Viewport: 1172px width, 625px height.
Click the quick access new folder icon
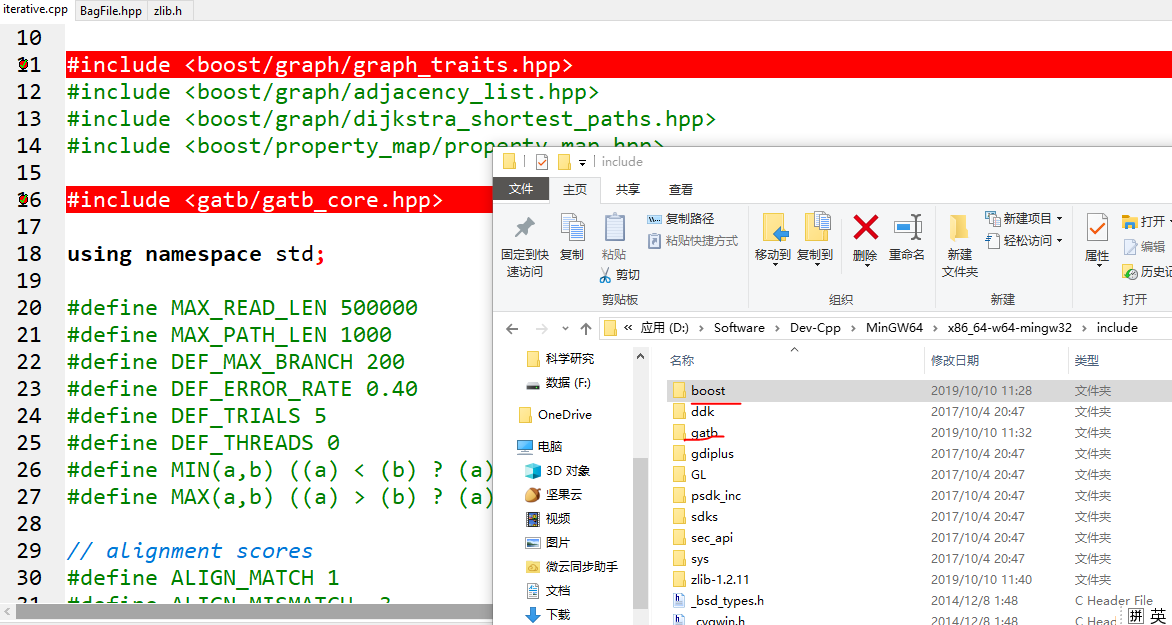pos(564,161)
